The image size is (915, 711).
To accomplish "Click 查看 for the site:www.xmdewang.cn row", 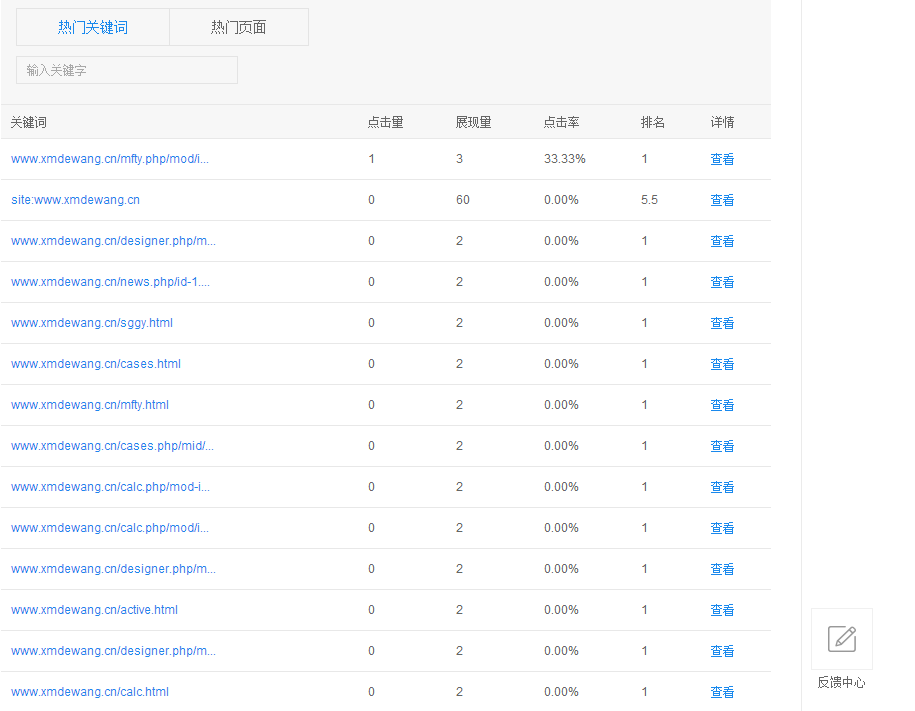I will [x=722, y=199].
